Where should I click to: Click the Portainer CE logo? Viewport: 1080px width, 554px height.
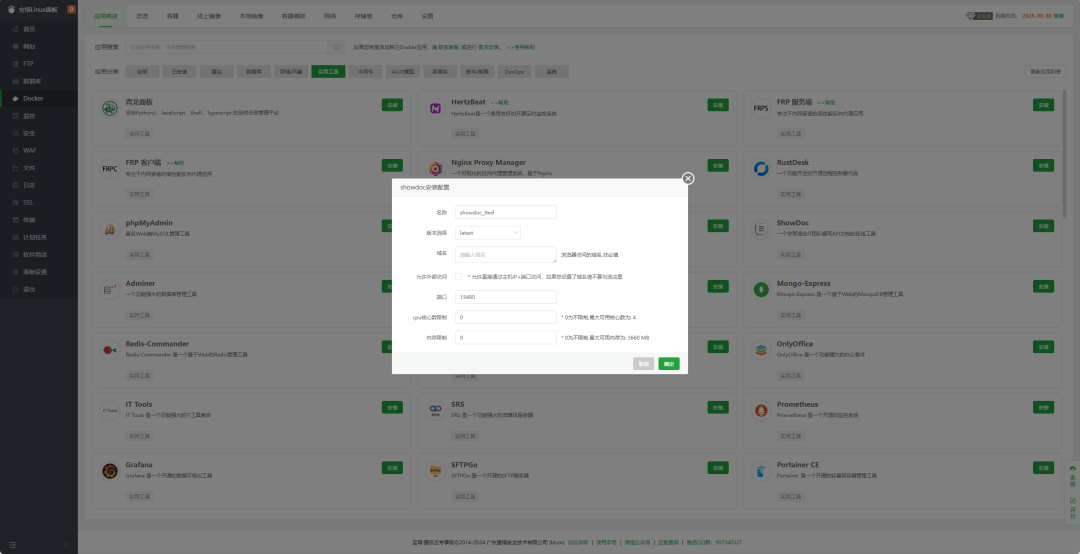(761, 471)
